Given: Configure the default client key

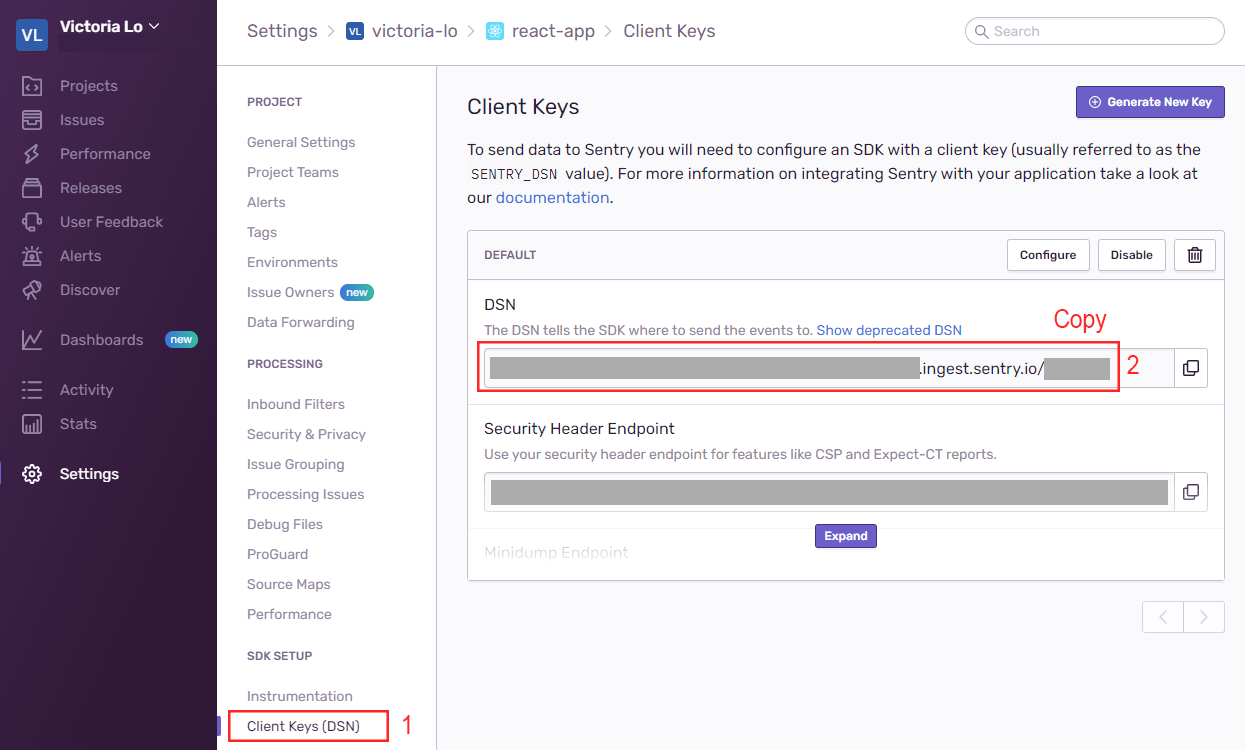Looking at the screenshot, I should [x=1048, y=255].
